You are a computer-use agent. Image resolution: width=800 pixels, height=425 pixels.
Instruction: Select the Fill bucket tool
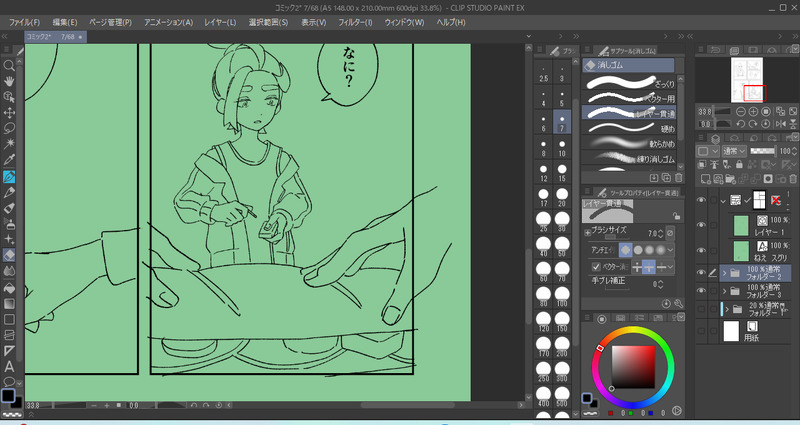coord(9,288)
